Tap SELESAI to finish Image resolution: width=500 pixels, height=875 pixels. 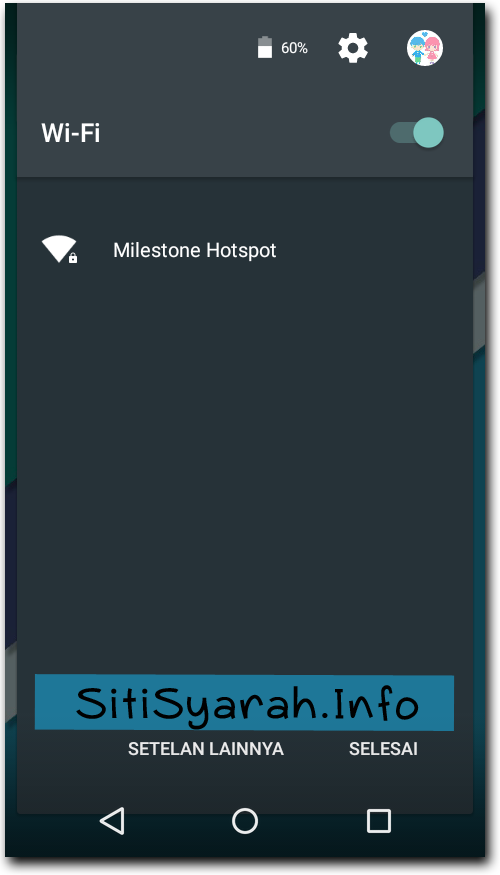(383, 749)
